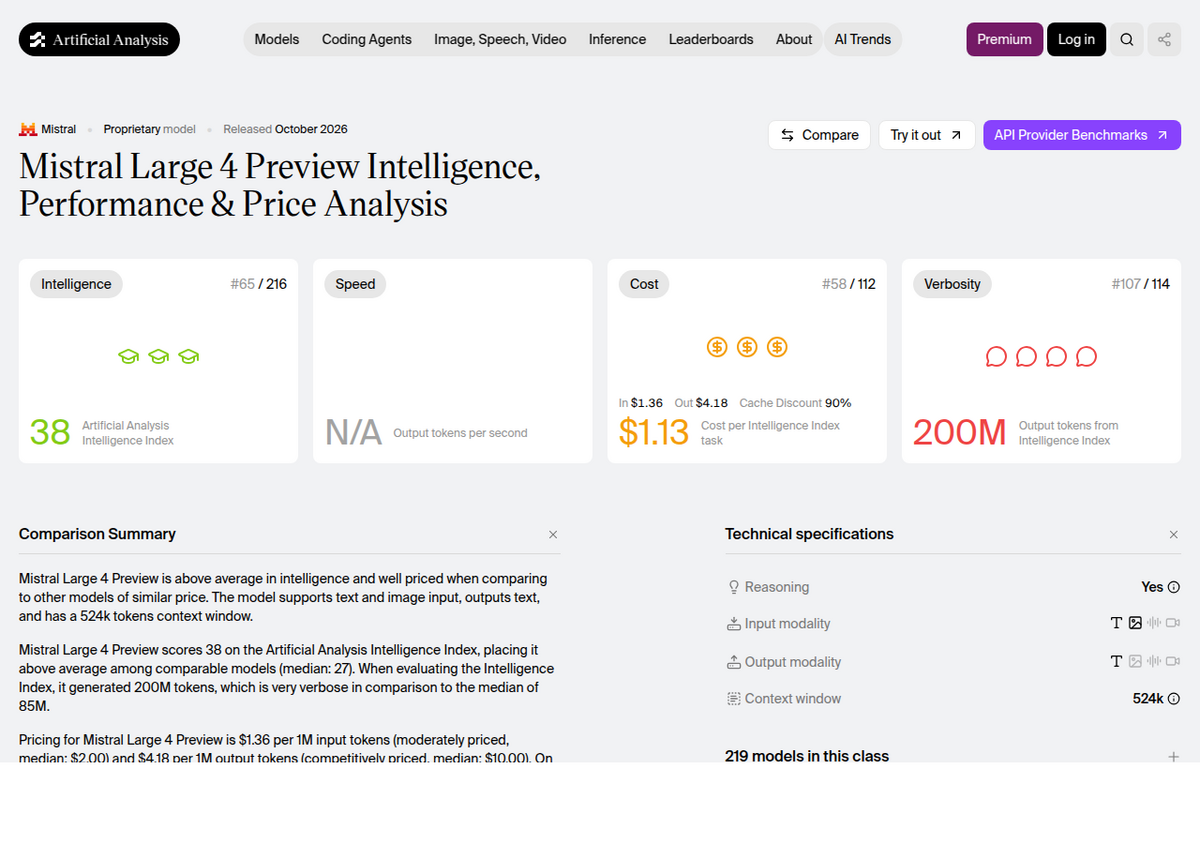The height and width of the screenshot is (844, 1200).
Task: Click the image icon in Input modality row
Action: 1135,623
